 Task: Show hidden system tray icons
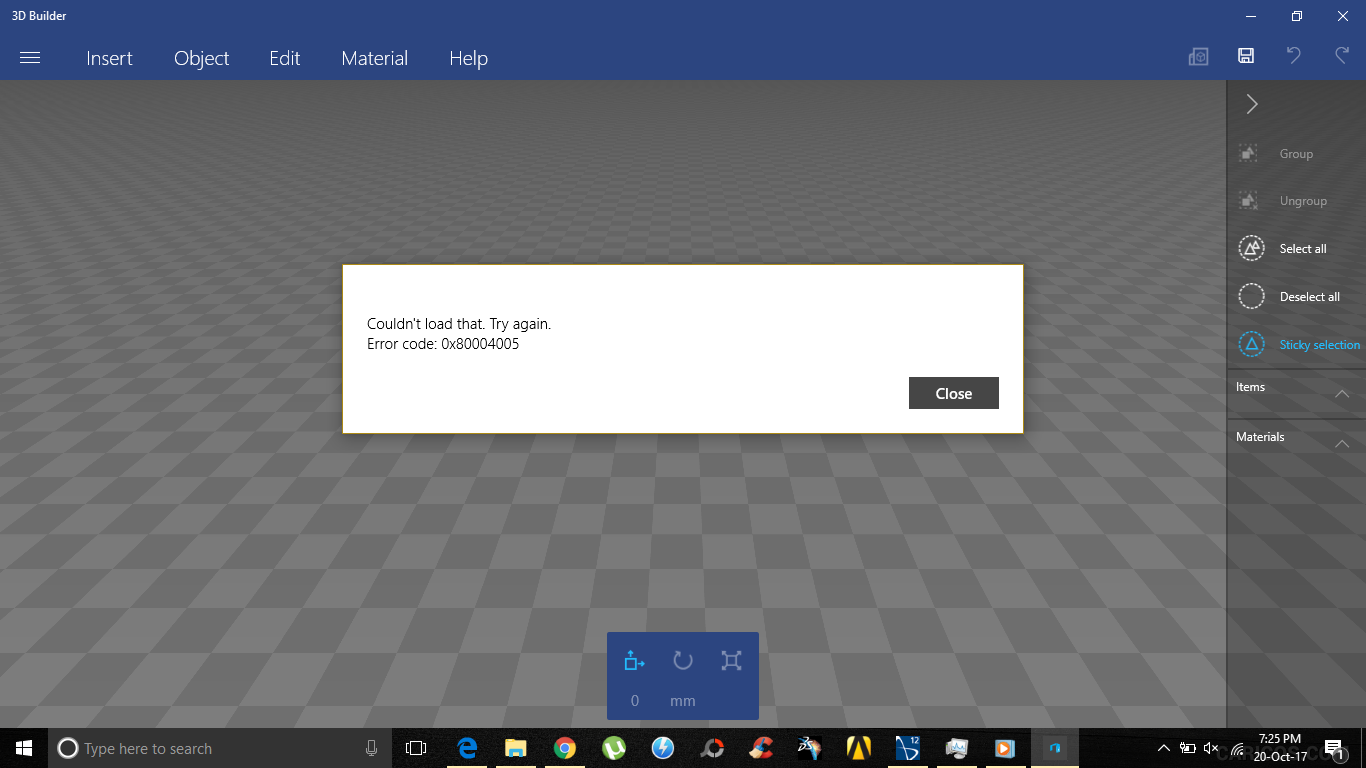pos(1163,748)
